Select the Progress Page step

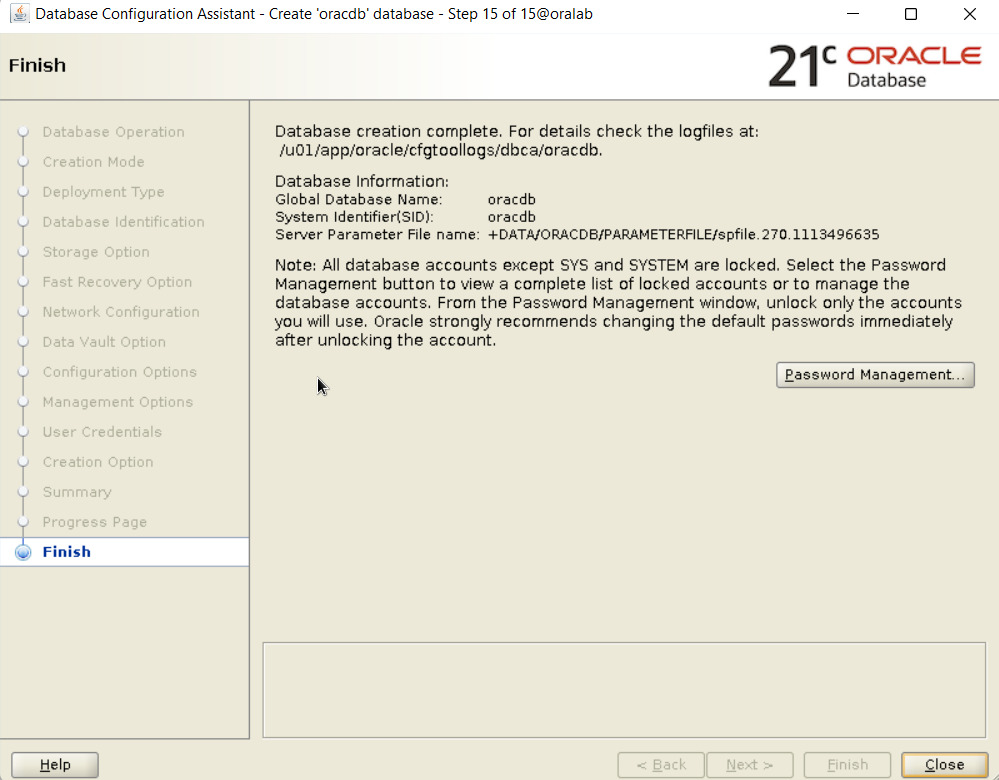(x=95, y=522)
